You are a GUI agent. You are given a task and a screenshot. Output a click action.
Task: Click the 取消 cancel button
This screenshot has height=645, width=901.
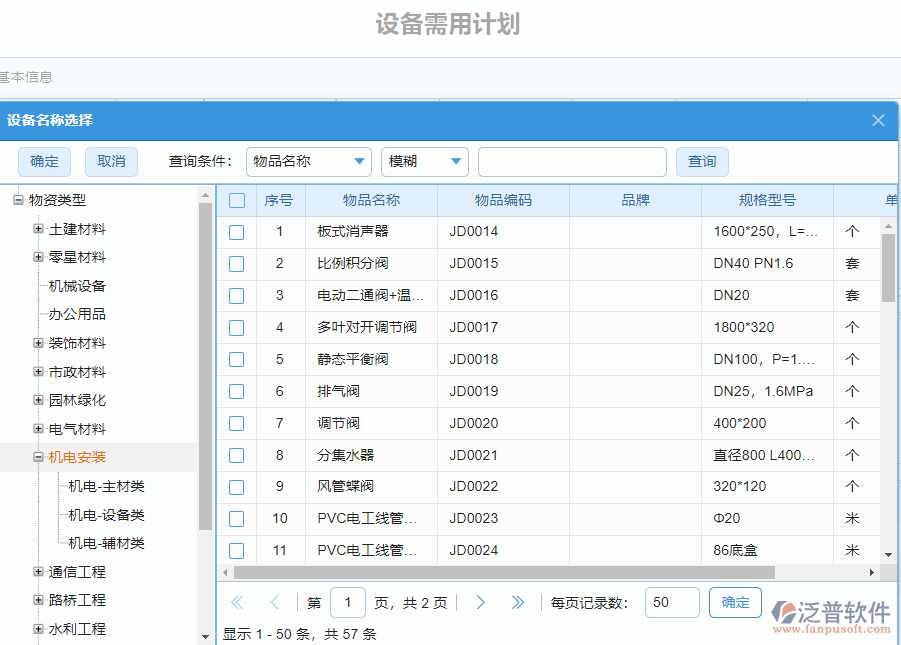tap(111, 161)
